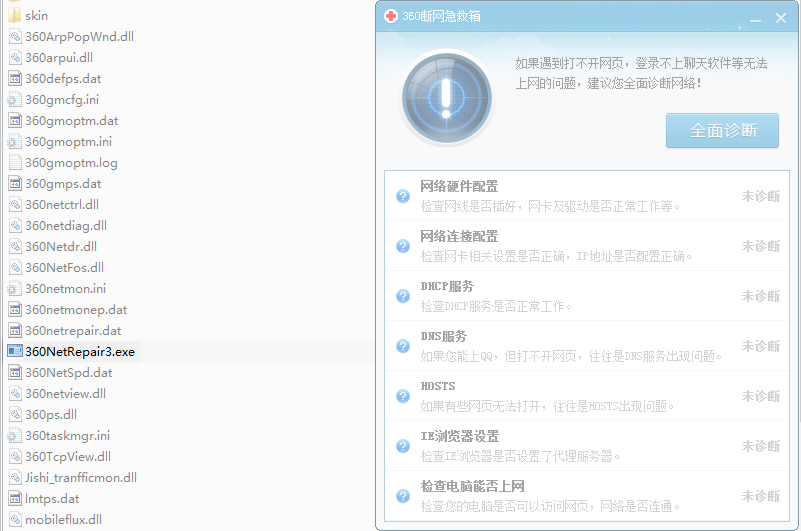Viewport: 801px width, 531px height.
Task: Click the 全面诊断 button
Action: click(722, 131)
